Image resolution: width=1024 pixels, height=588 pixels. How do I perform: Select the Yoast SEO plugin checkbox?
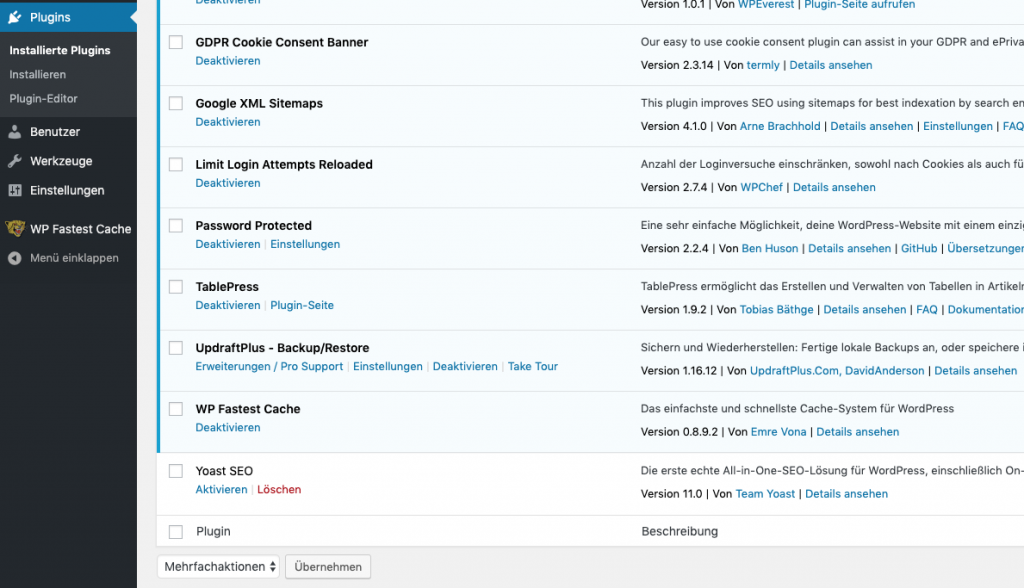[176, 471]
